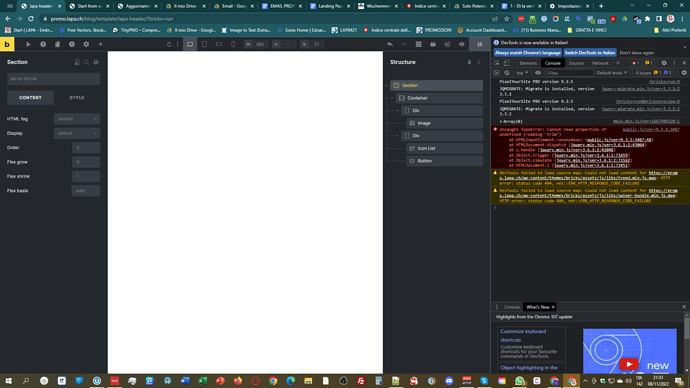The height and width of the screenshot is (388, 690).
Task: Open Bricks settings gear icon
Action: pos(86,44)
